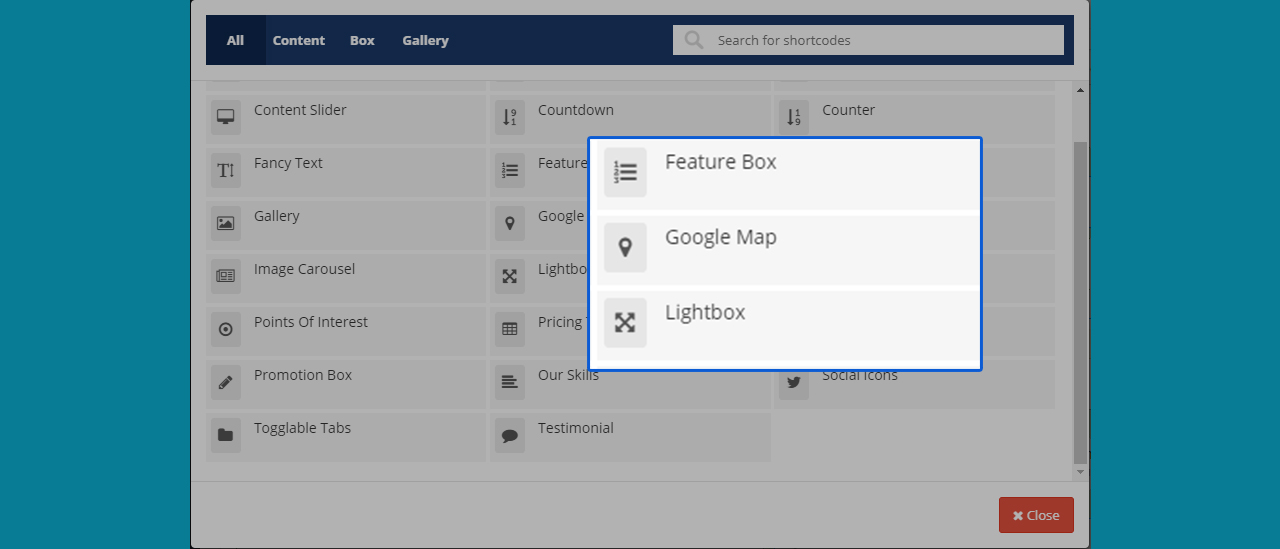Open the Content tab

coord(299,40)
